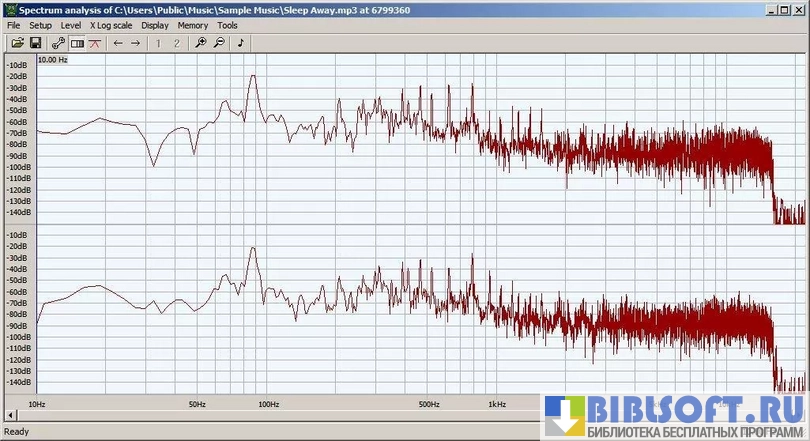Open the File menu
This screenshot has width=810, height=441.
(x=13, y=25)
